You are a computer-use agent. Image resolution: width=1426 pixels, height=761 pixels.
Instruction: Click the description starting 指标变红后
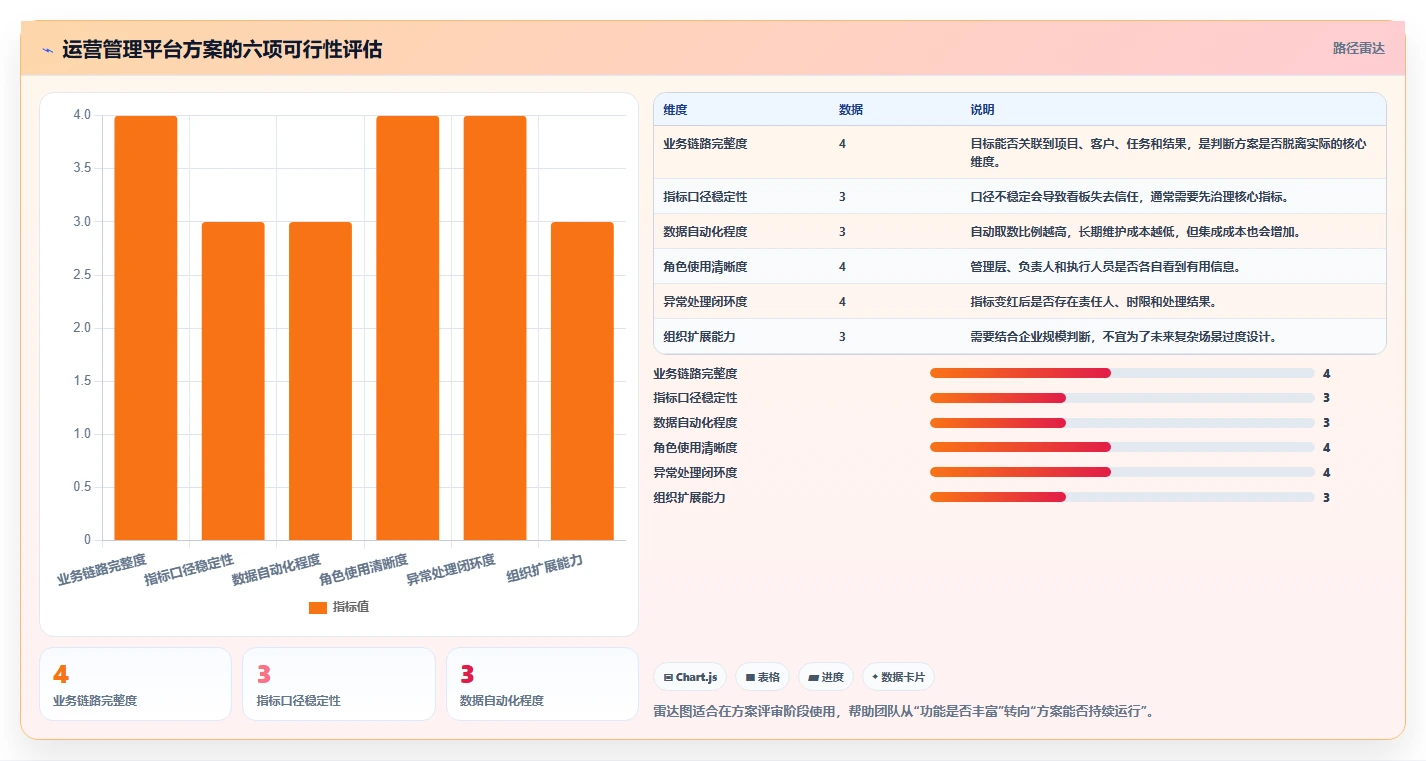tap(1093, 302)
